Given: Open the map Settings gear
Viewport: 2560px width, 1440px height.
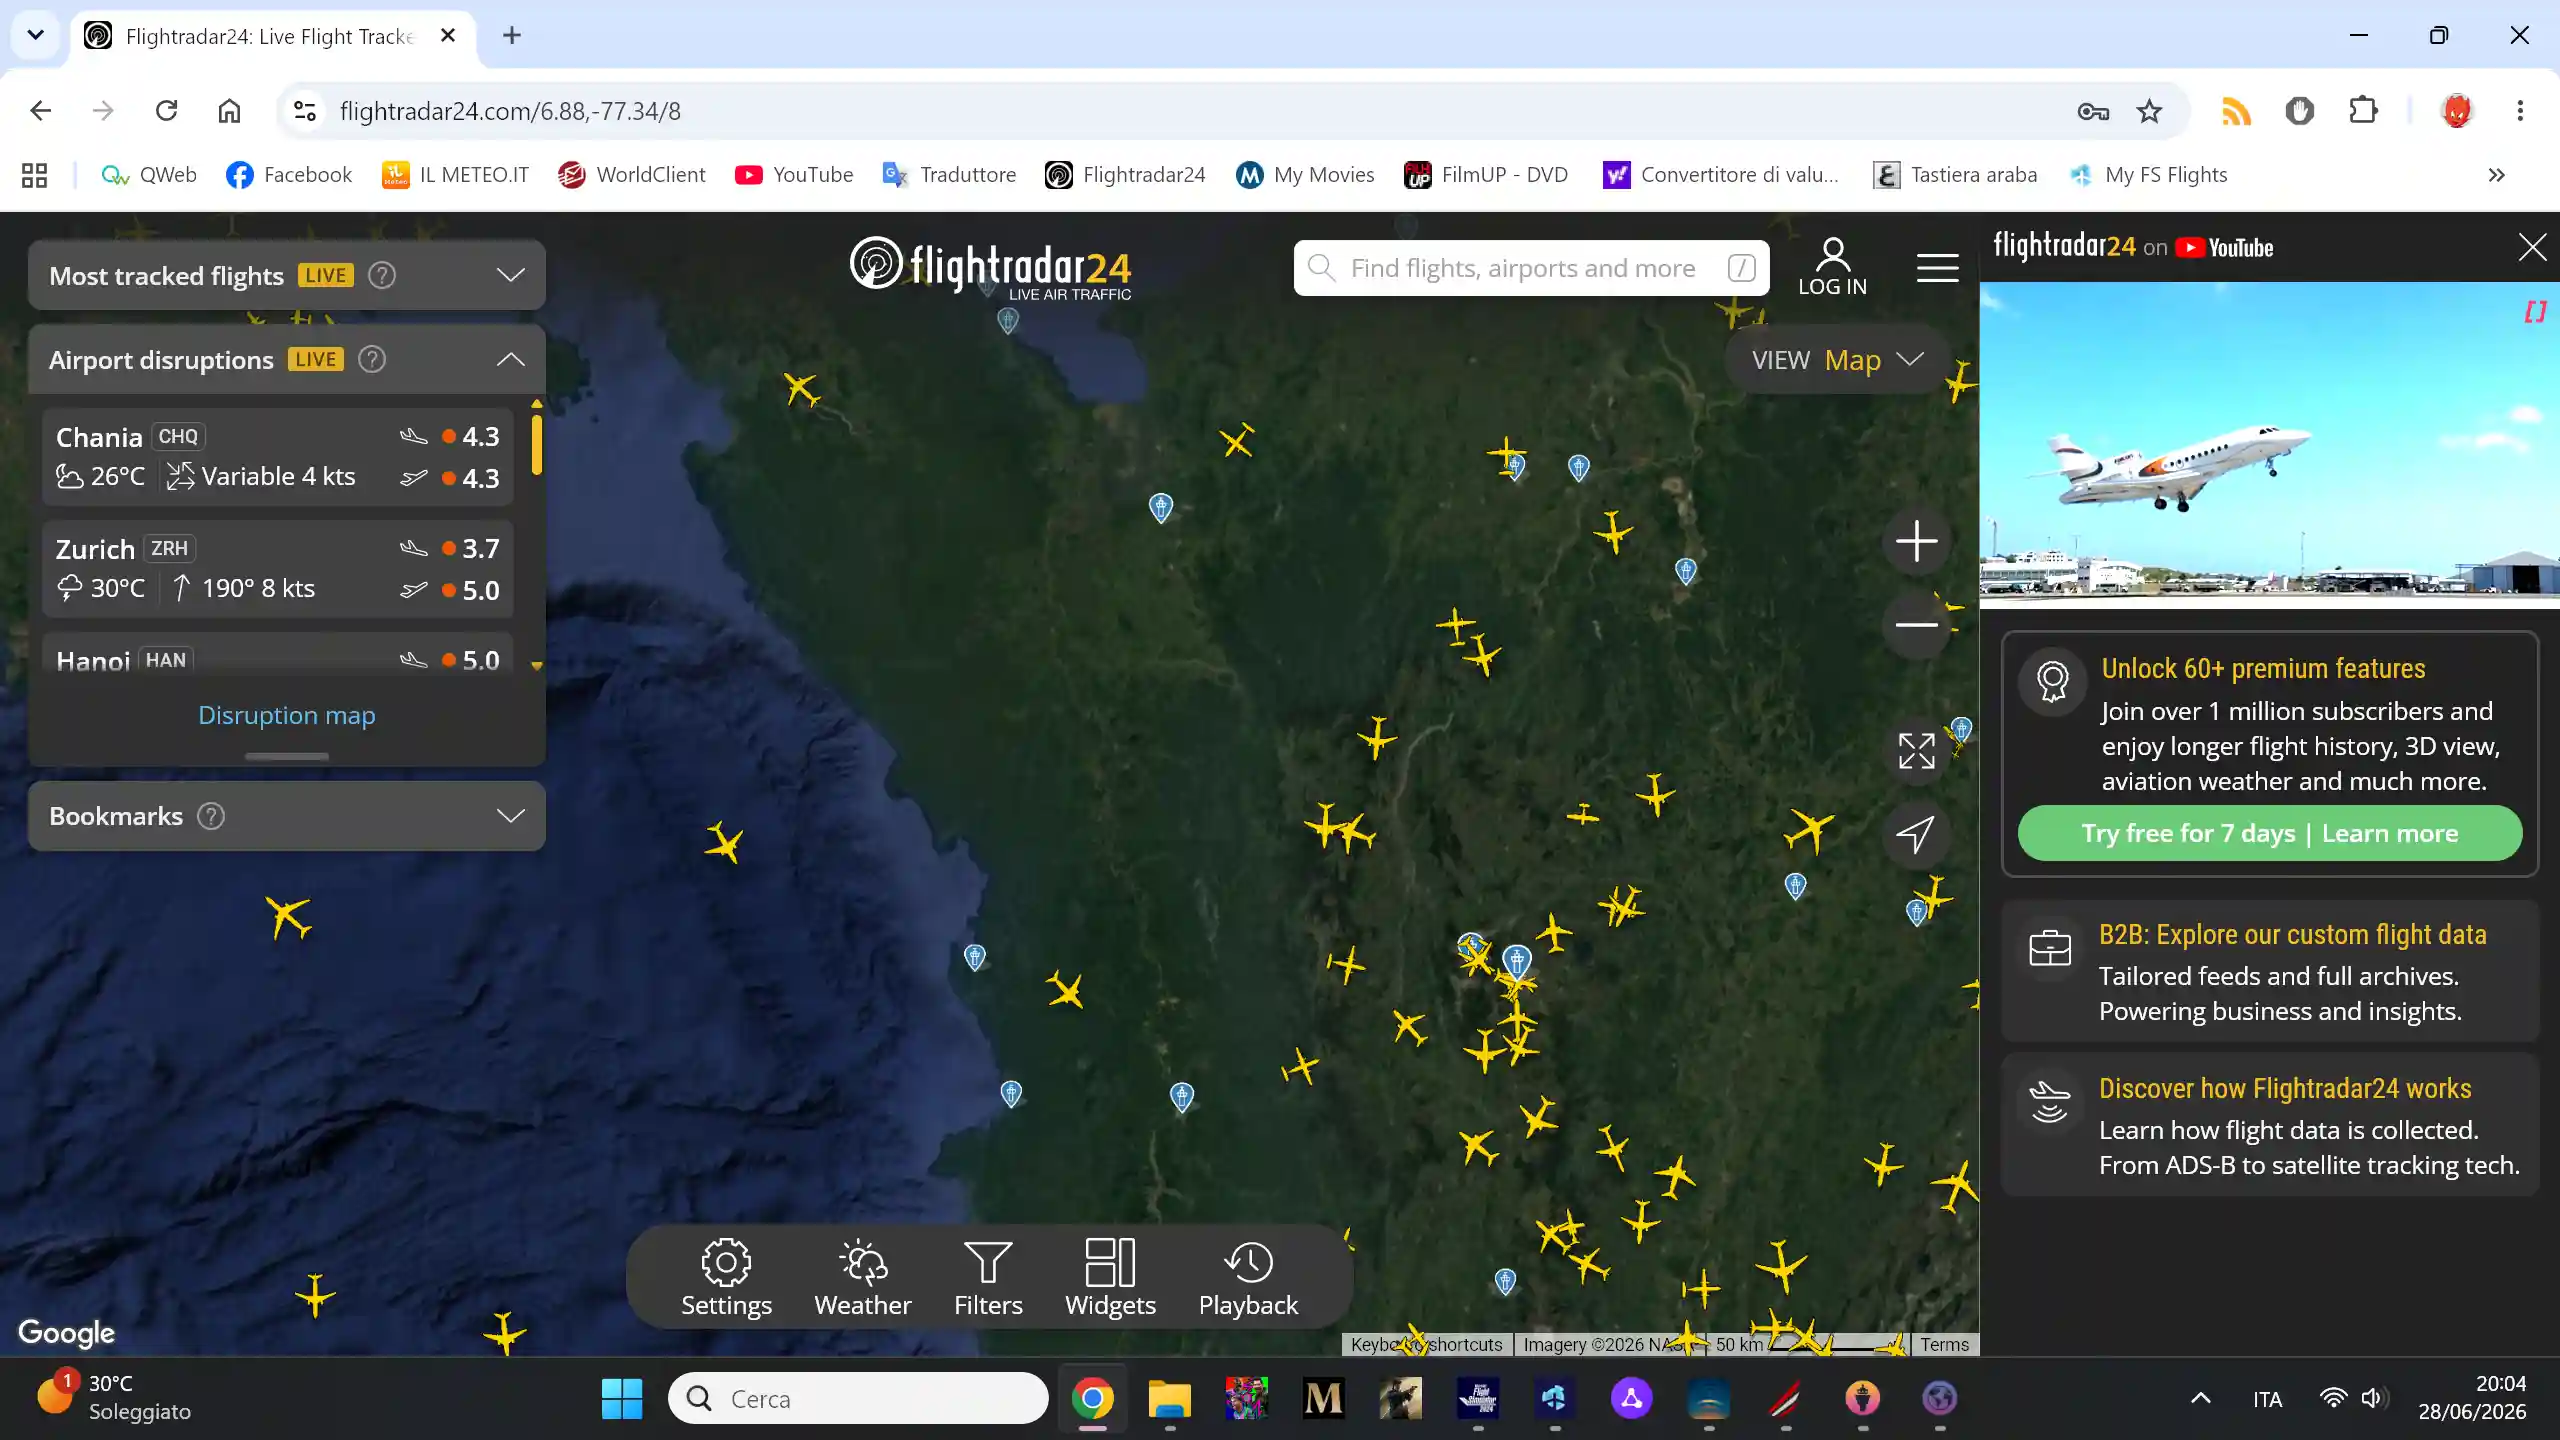Looking at the screenshot, I should (x=726, y=1278).
